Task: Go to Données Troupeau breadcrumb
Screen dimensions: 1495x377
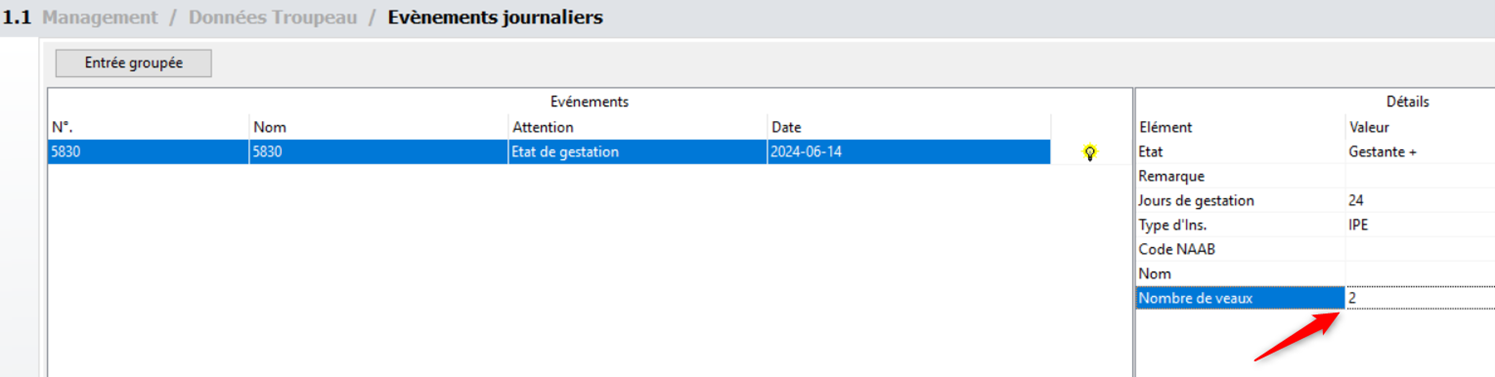Action: coord(272,18)
